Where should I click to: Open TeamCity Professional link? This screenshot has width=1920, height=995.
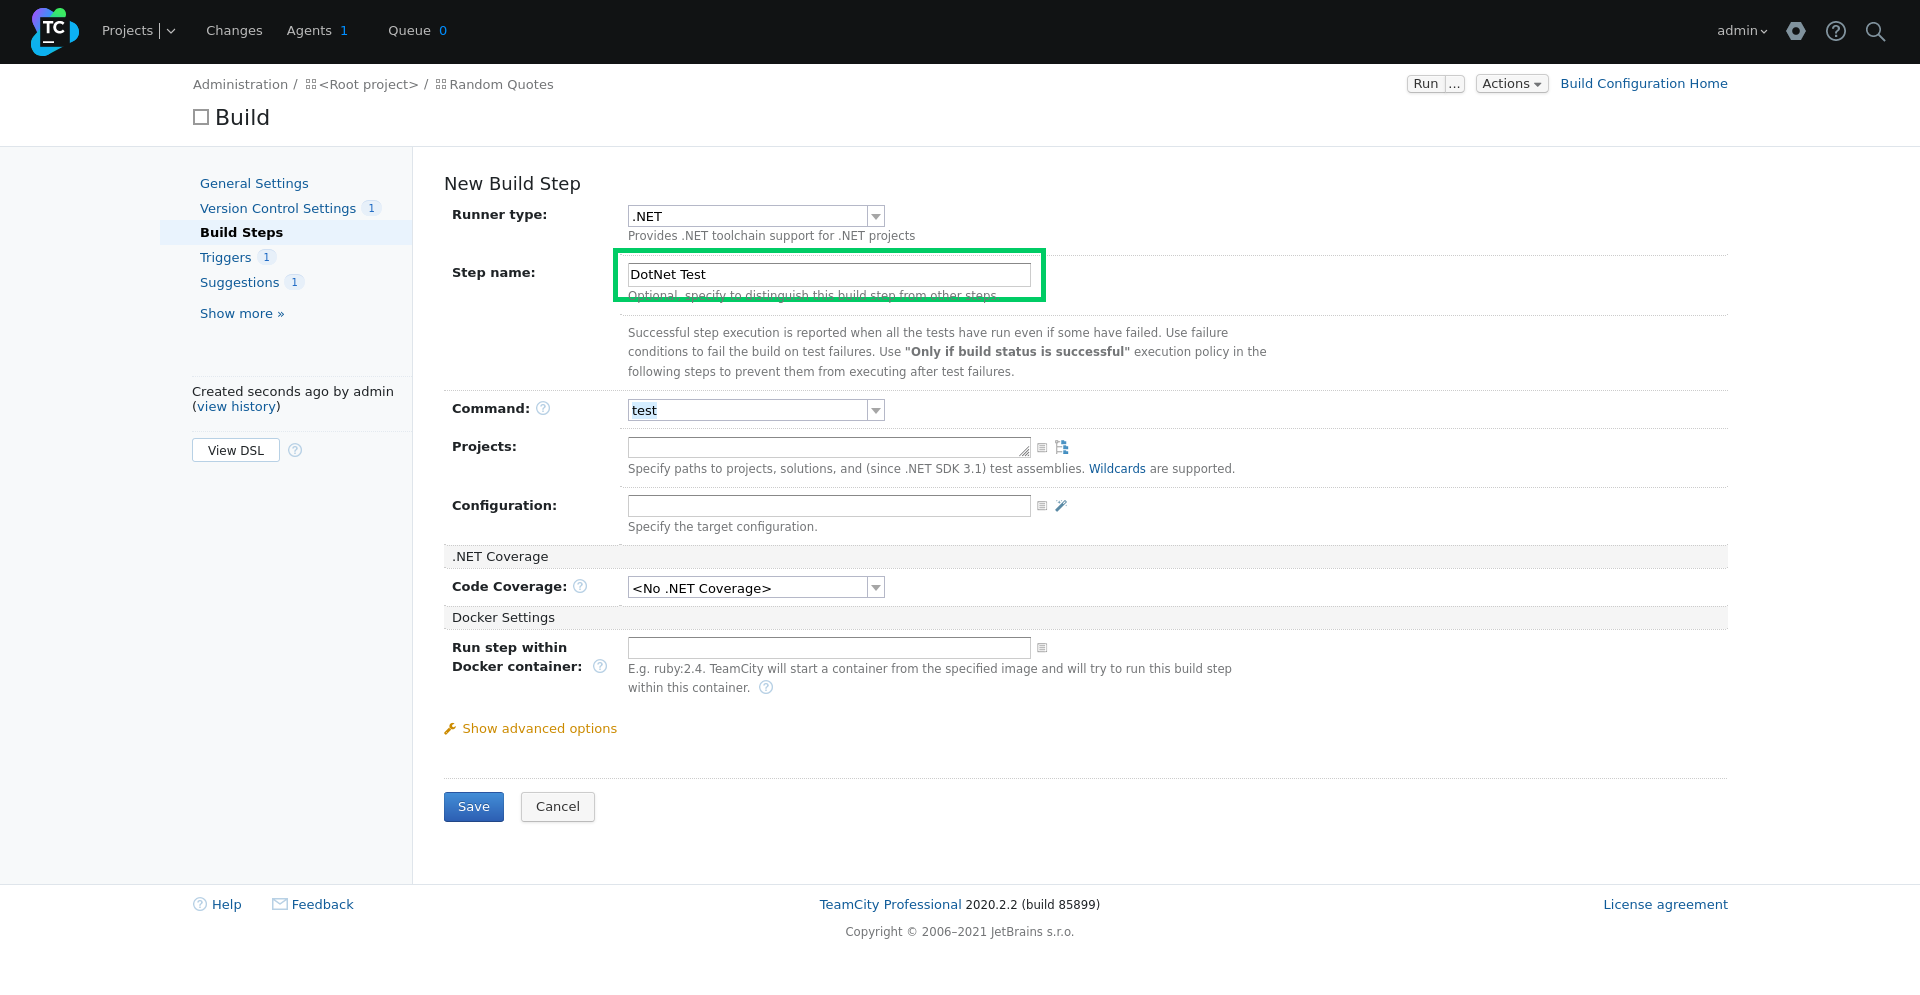click(x=890, y=905)
